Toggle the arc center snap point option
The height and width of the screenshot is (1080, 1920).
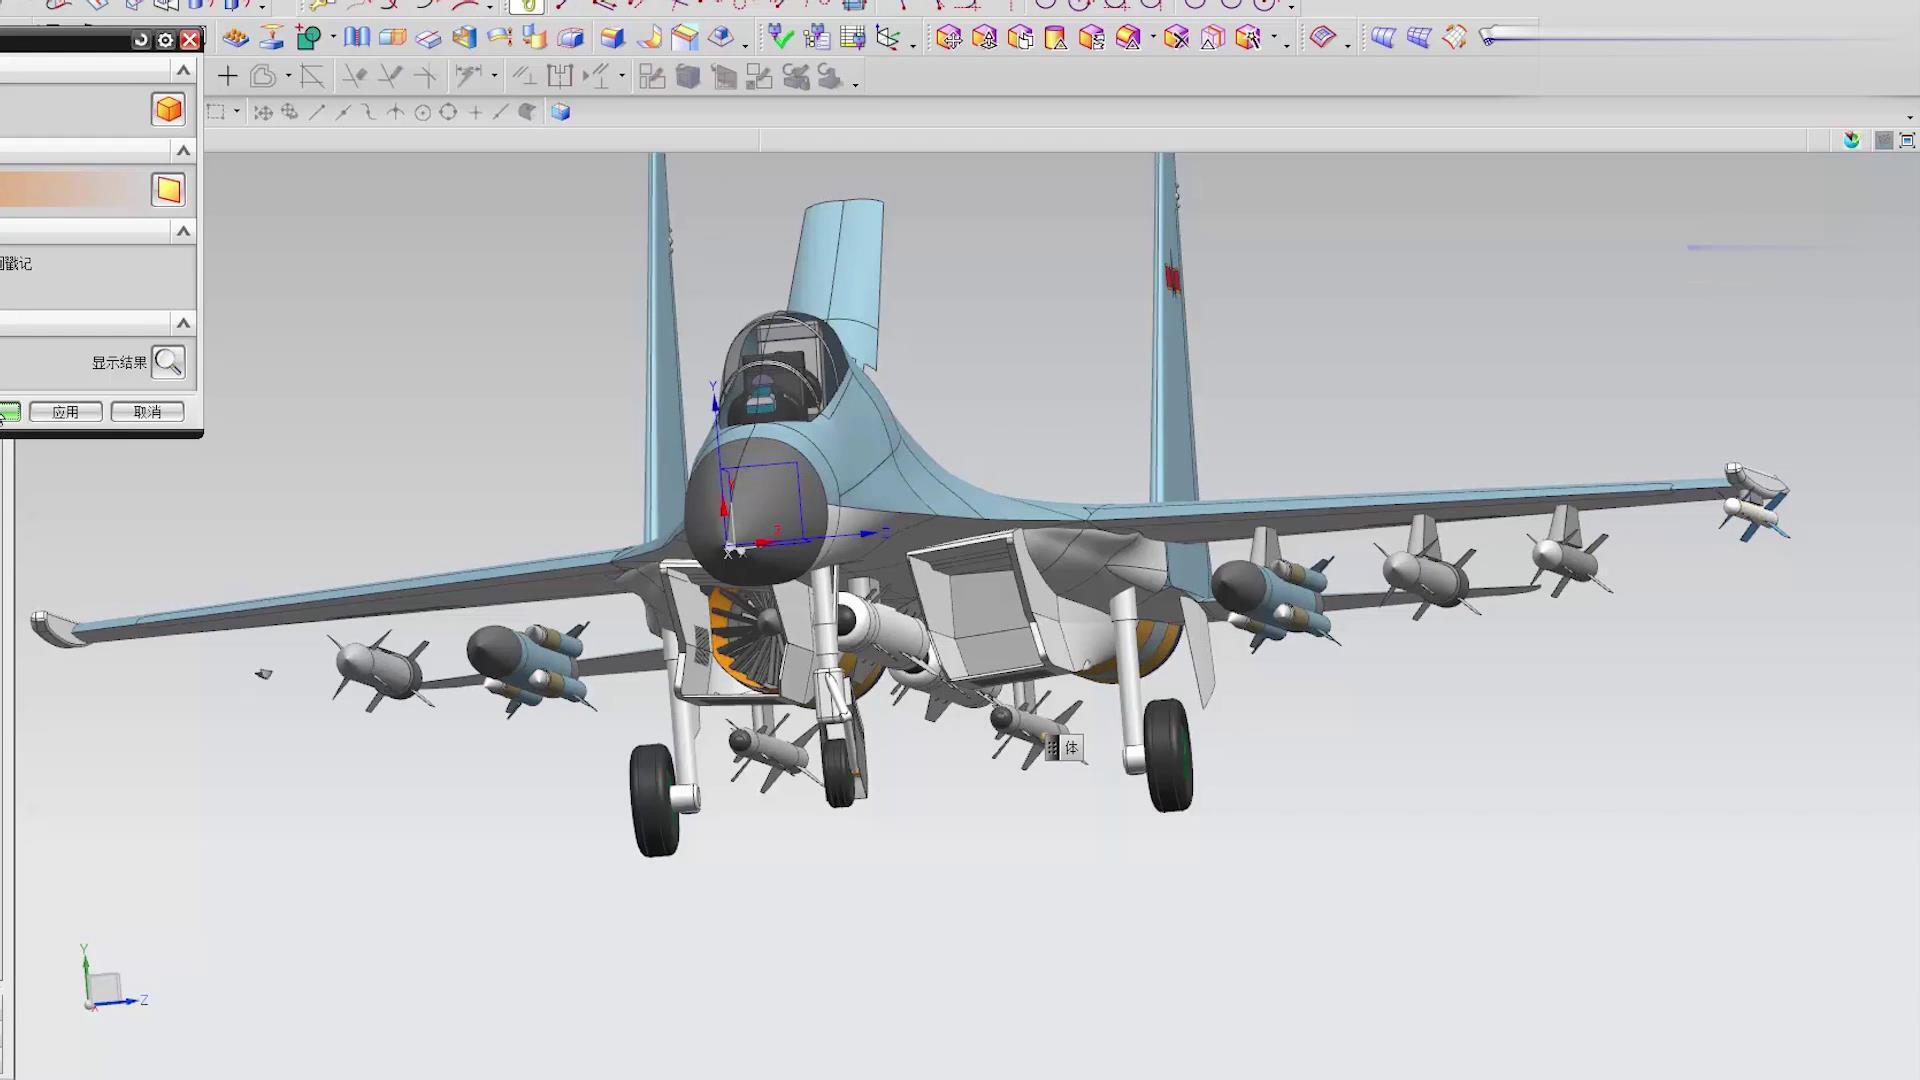(x=422, y=113)
